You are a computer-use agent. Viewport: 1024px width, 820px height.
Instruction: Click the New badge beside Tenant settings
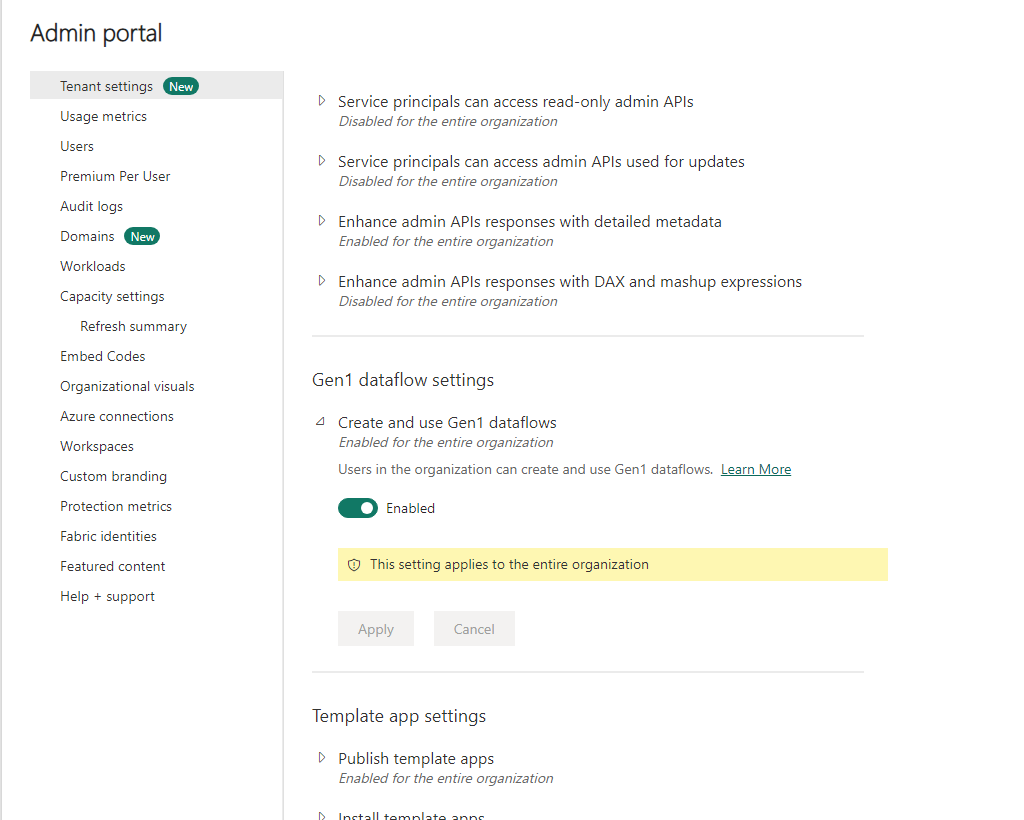181,86
